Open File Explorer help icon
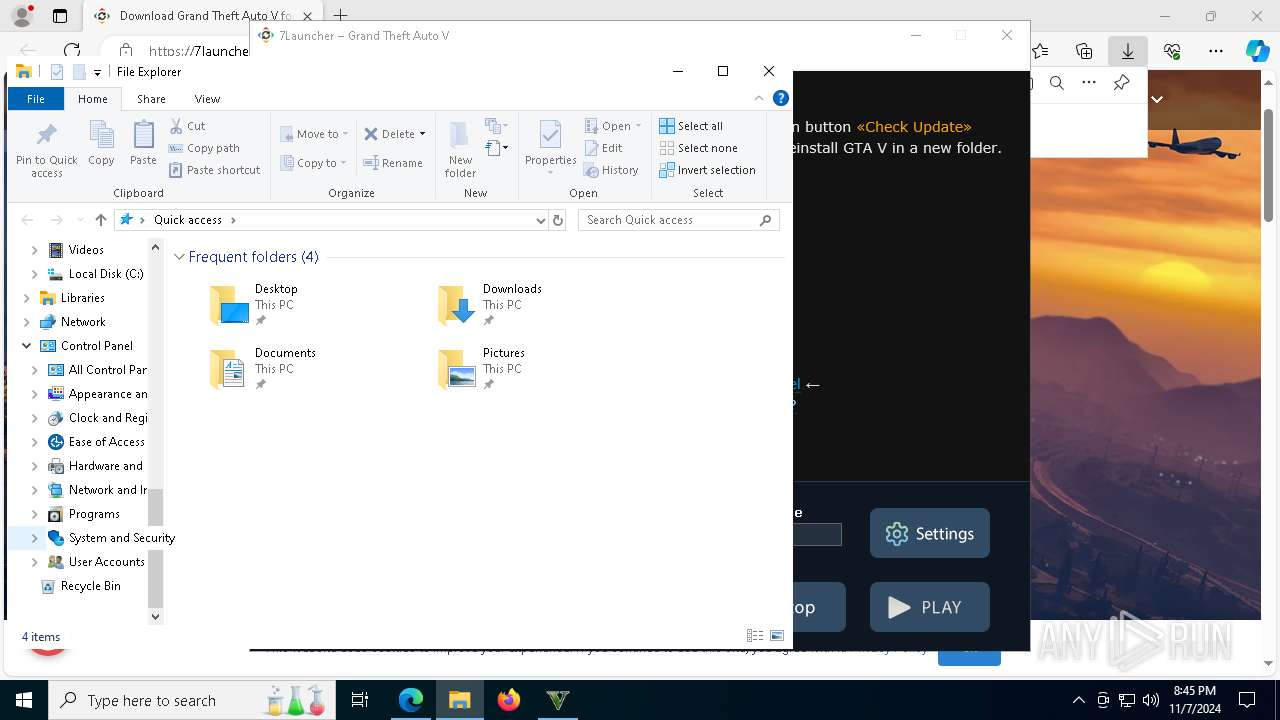Screen dimensions: 1280x720 click(781, 98)
